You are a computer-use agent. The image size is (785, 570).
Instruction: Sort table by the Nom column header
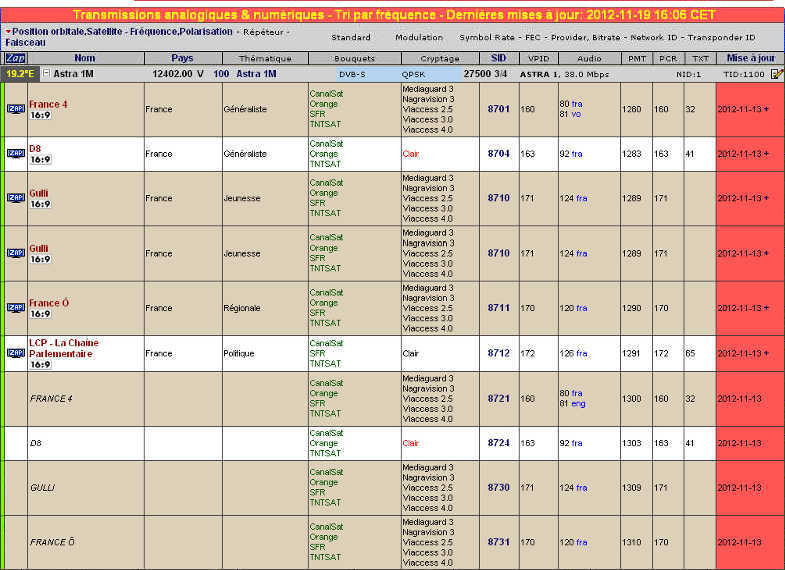(x=85, y=58)
